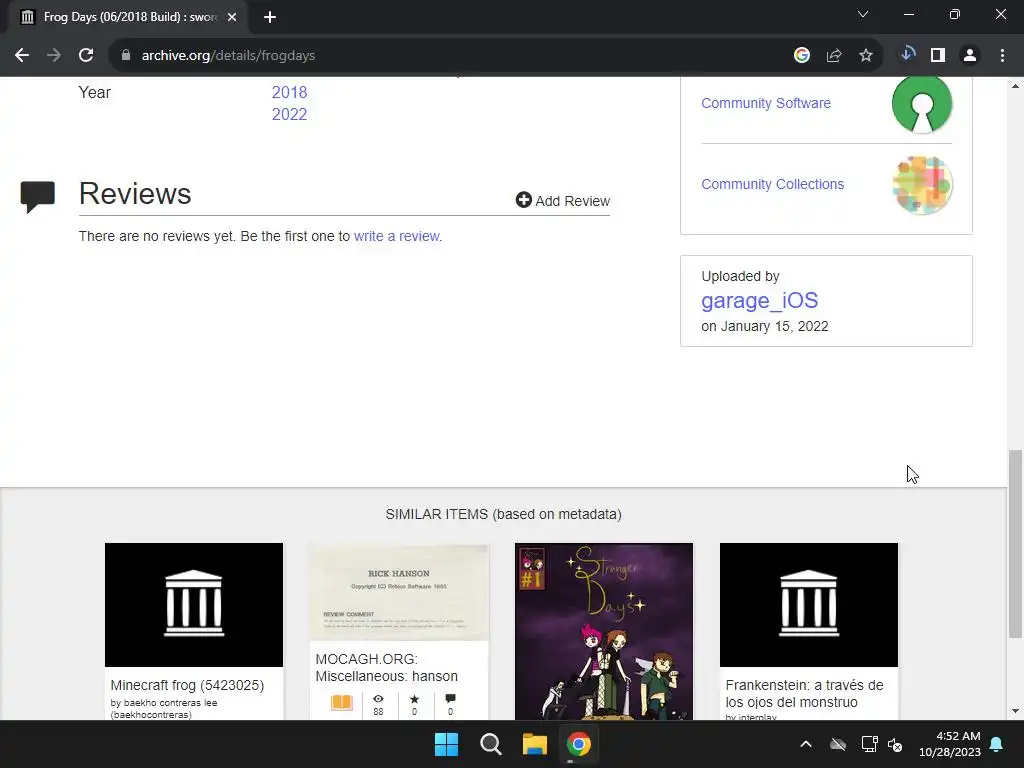Image resolution: width=1024 pixels, height=768 pixels.
Task: Expand the tab search chevron
Action: [863, 14]
